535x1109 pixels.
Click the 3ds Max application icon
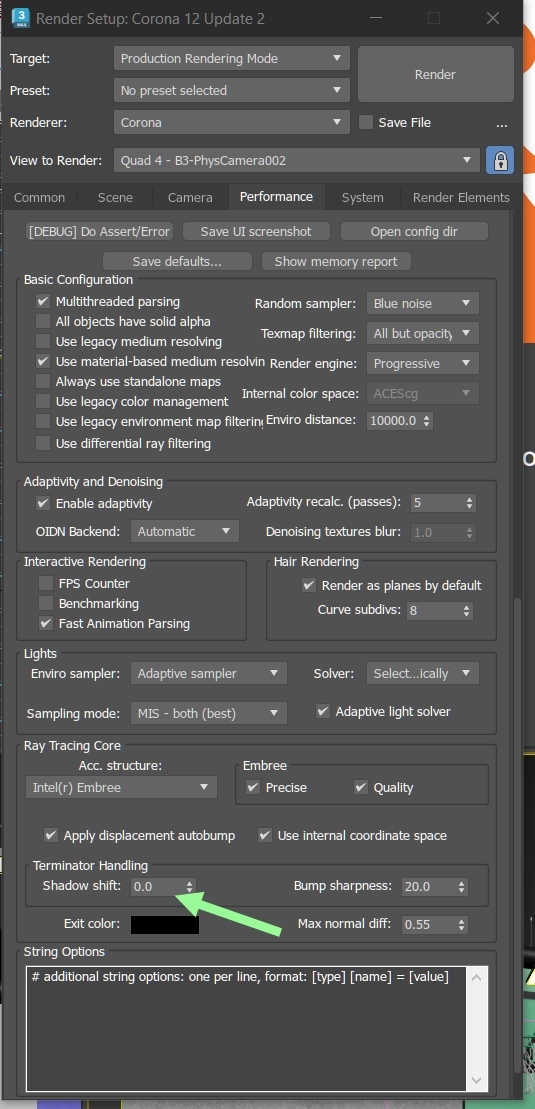(x=19, y=18)
